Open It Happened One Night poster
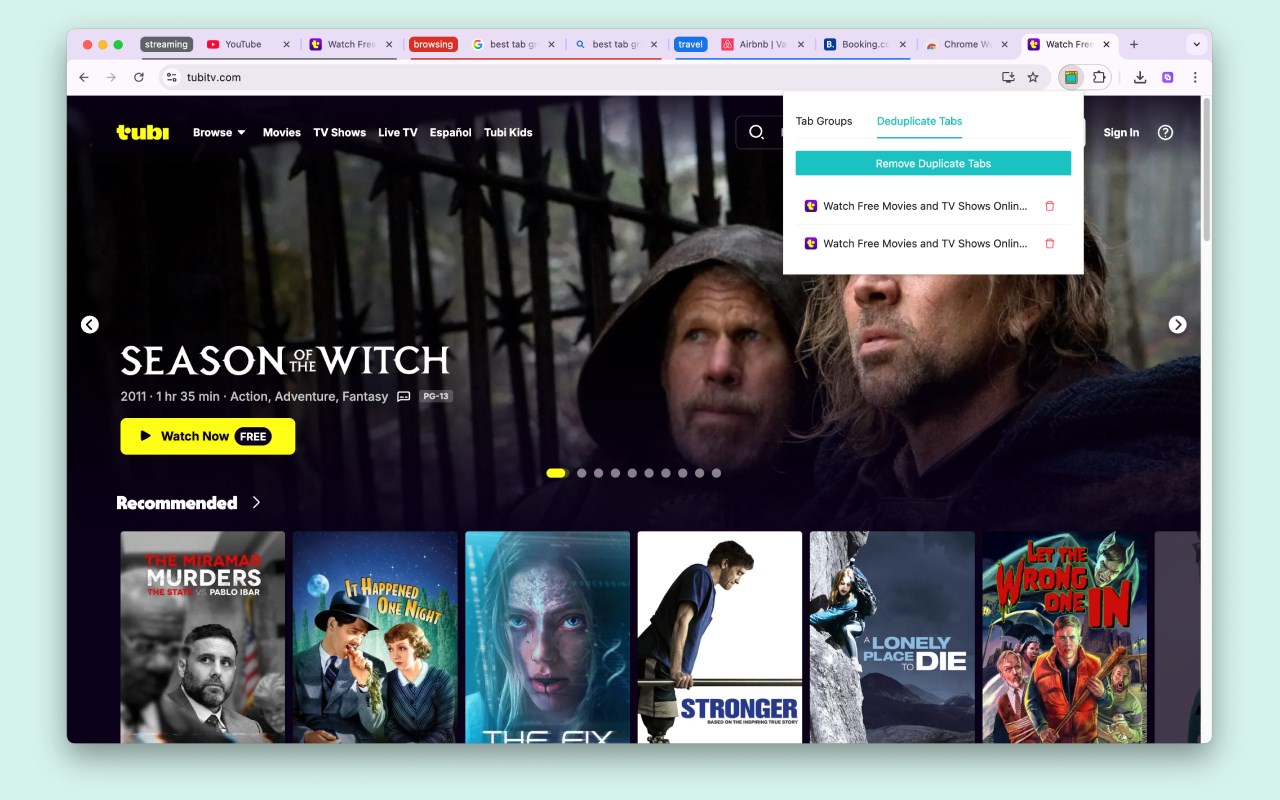 (375, 637)
